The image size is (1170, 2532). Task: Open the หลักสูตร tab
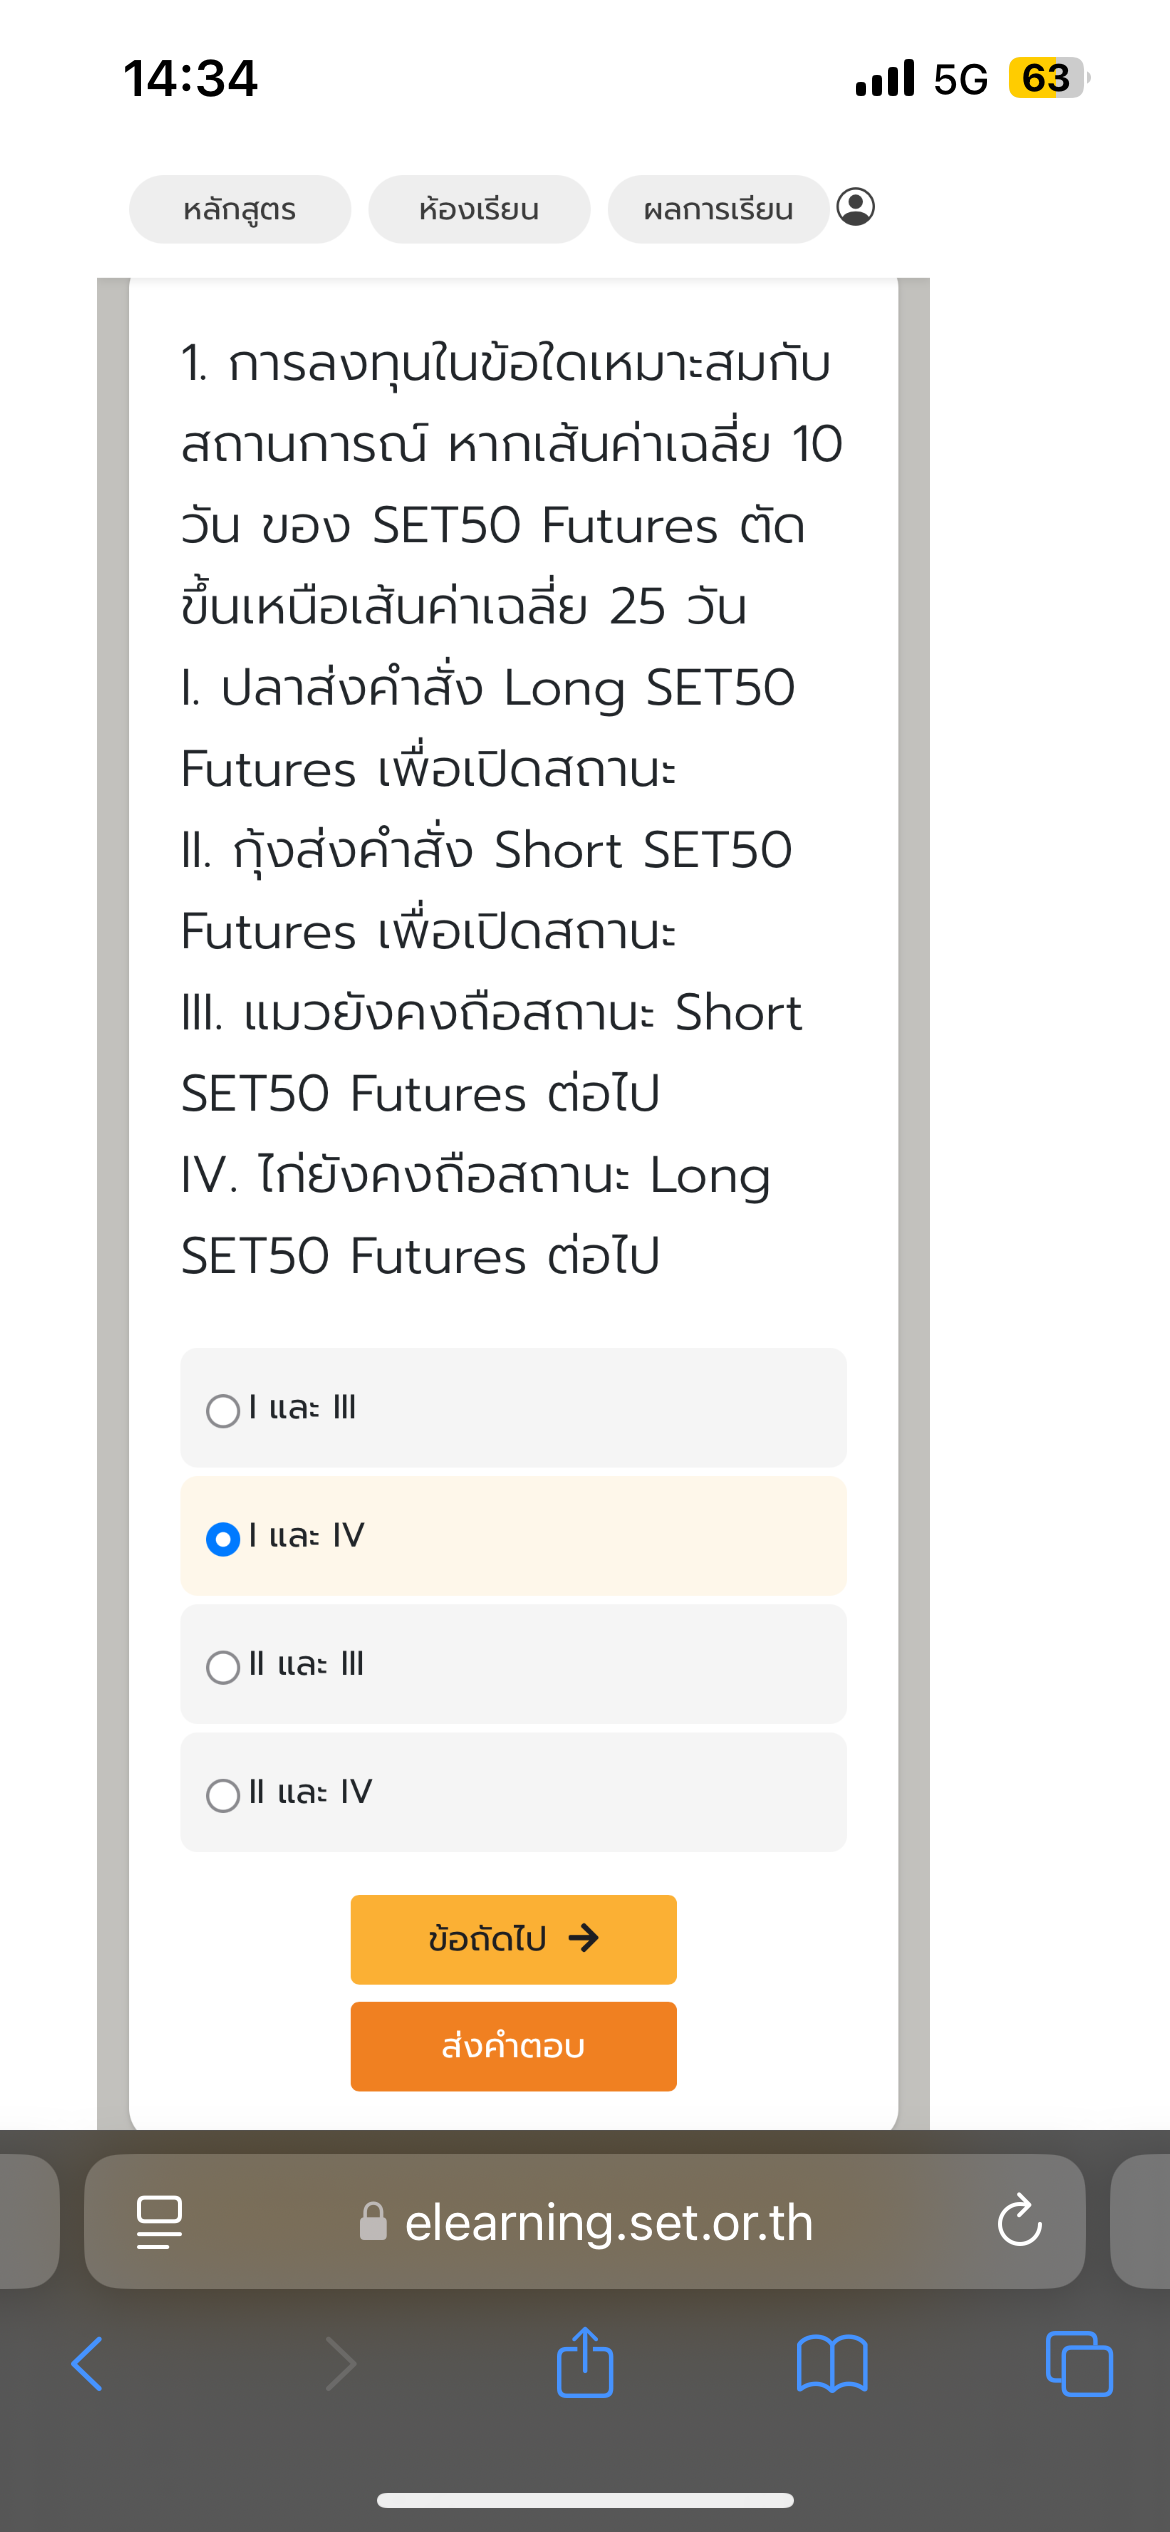[240, 209]
